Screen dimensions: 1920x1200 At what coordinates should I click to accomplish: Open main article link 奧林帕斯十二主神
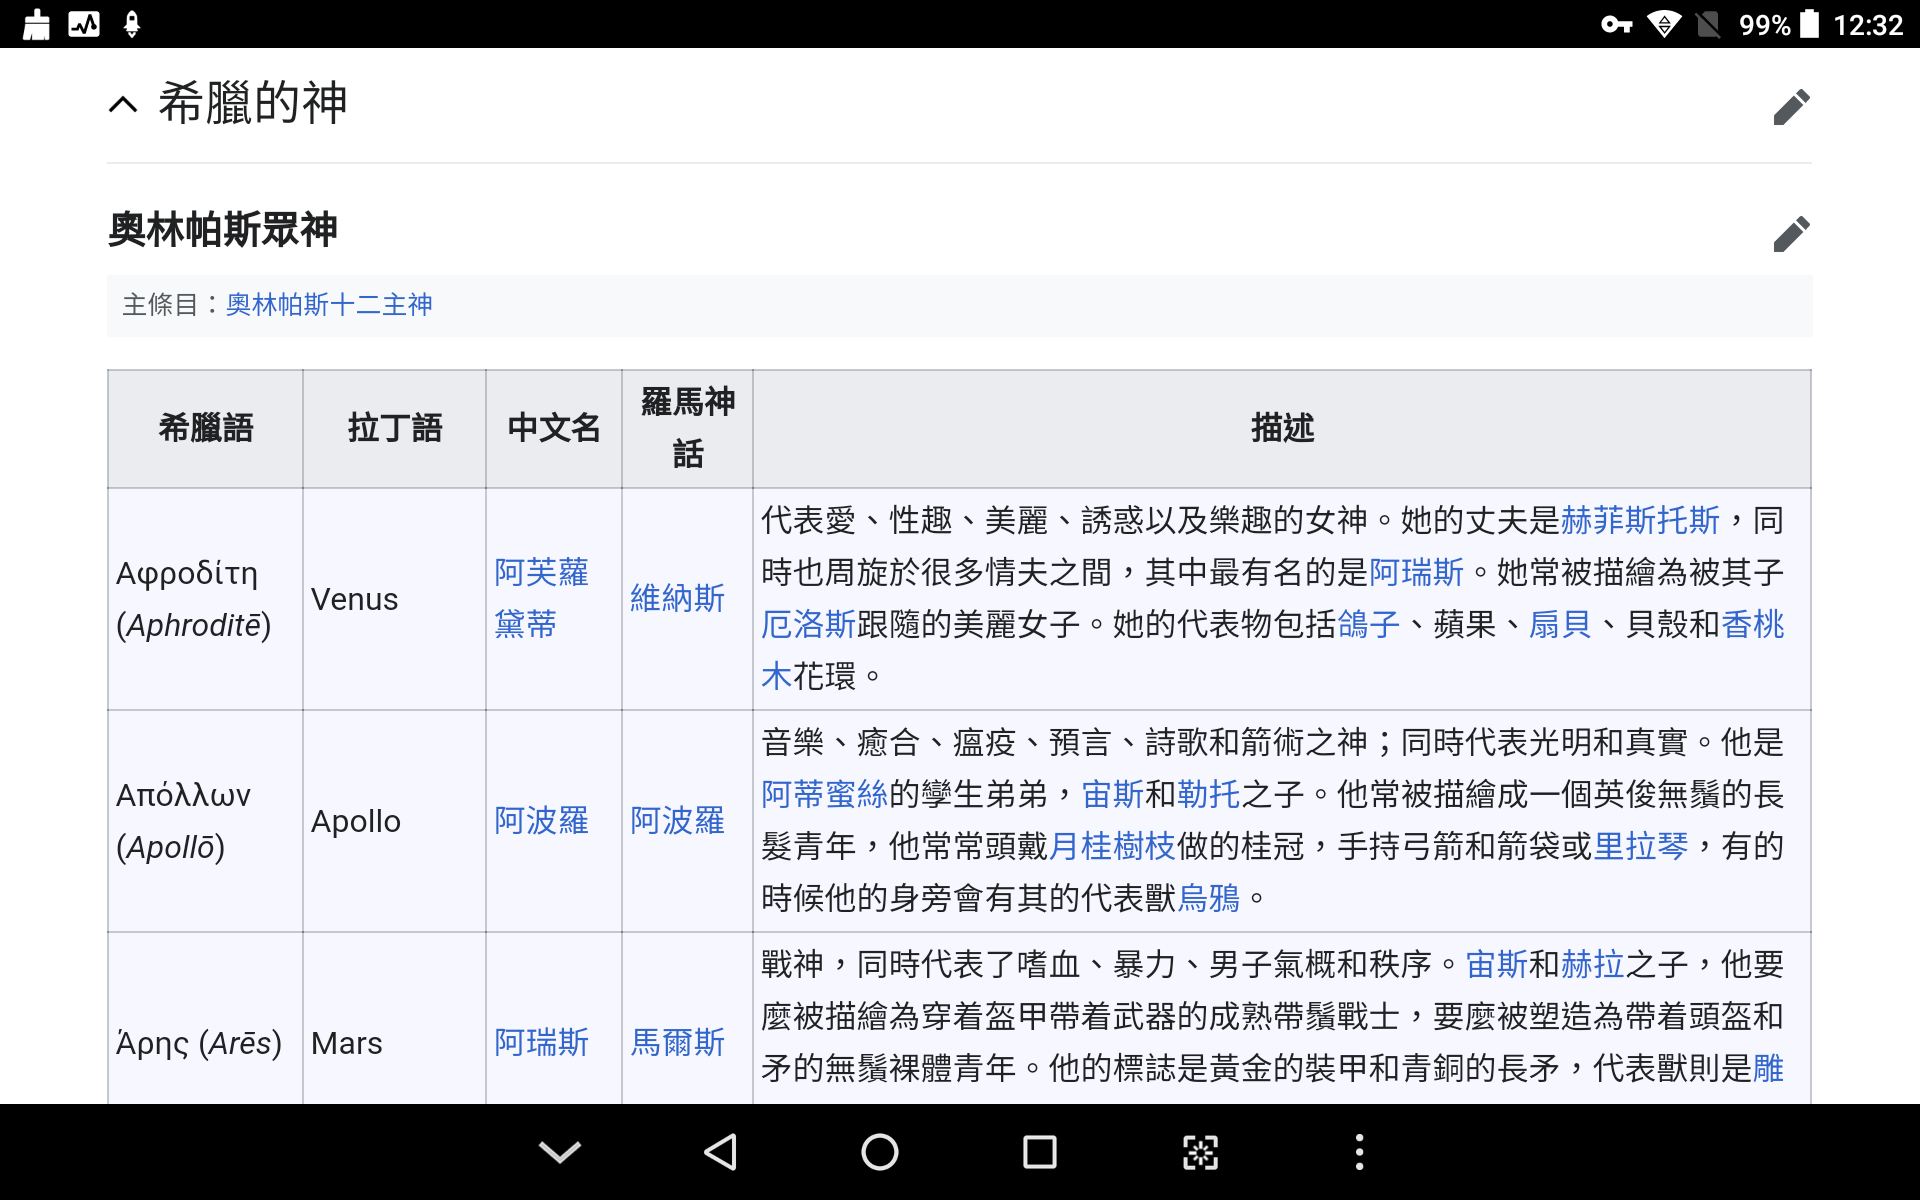click(329, 305)
